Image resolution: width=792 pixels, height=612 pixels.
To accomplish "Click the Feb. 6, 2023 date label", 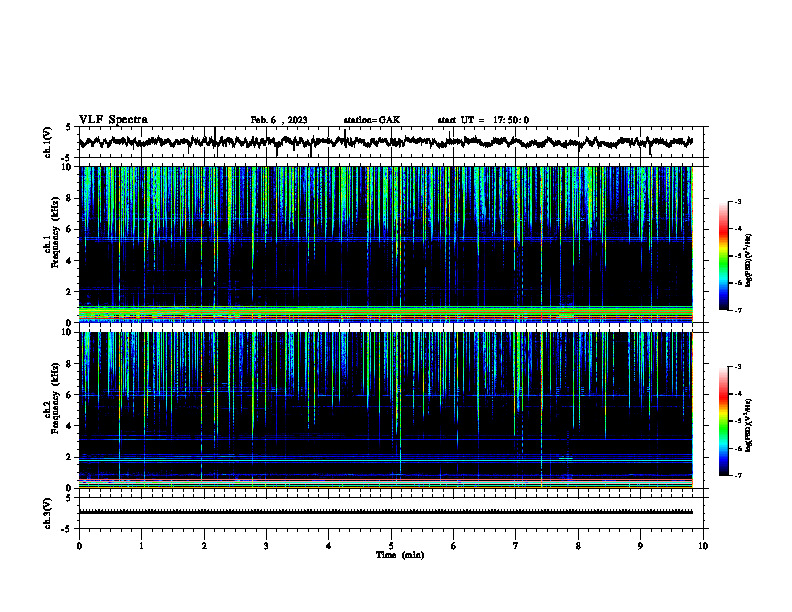I will click(x=279, y=120).
